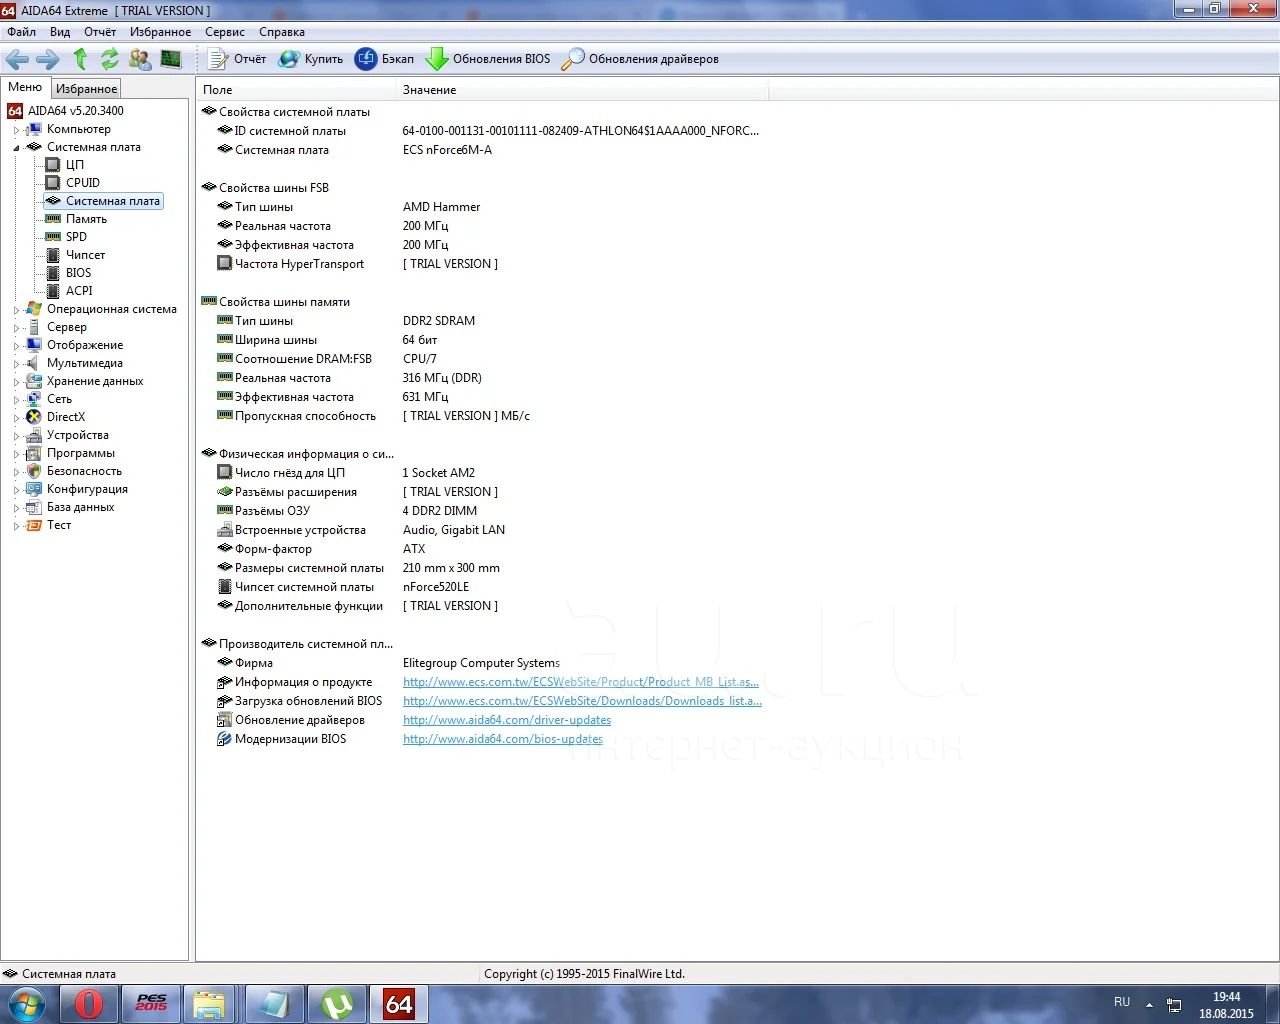Collapse the Системная плата tree node

tap(16, 148)
